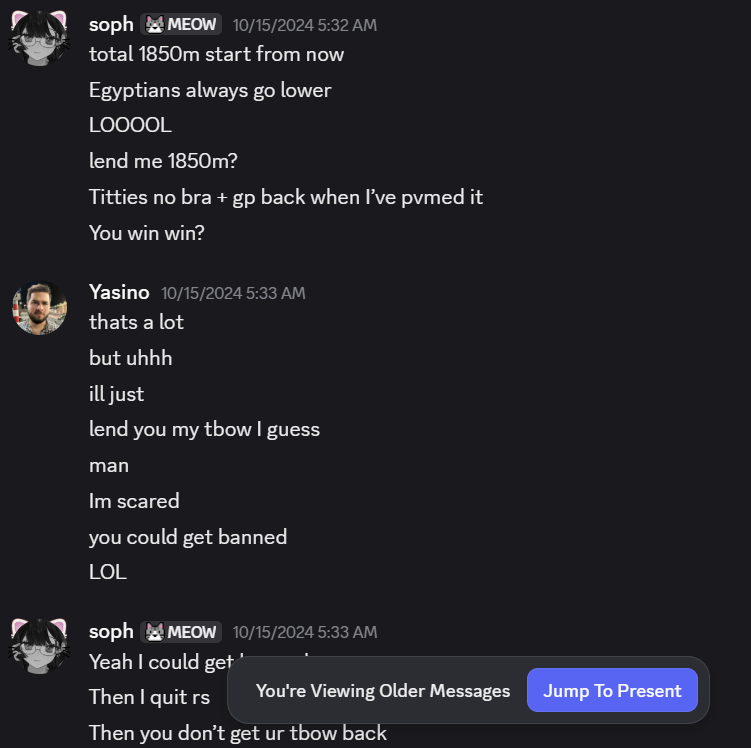
Task: Open Yasino's profile picture
Action: (x=39, y=306)
